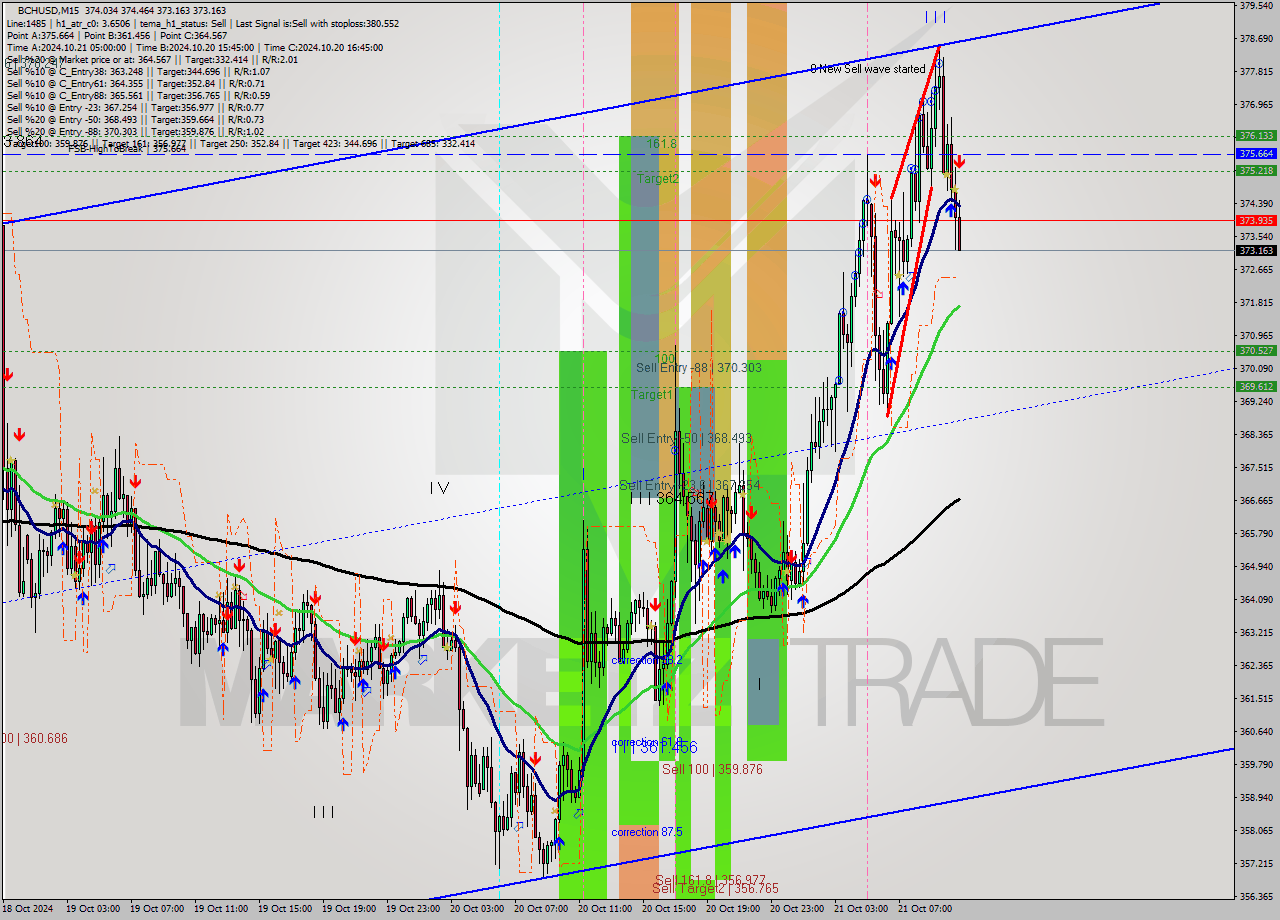Click the 'Sell 161.8 | 356.977' label
The image size is (1280, 920).
click(x=710, y=880)
